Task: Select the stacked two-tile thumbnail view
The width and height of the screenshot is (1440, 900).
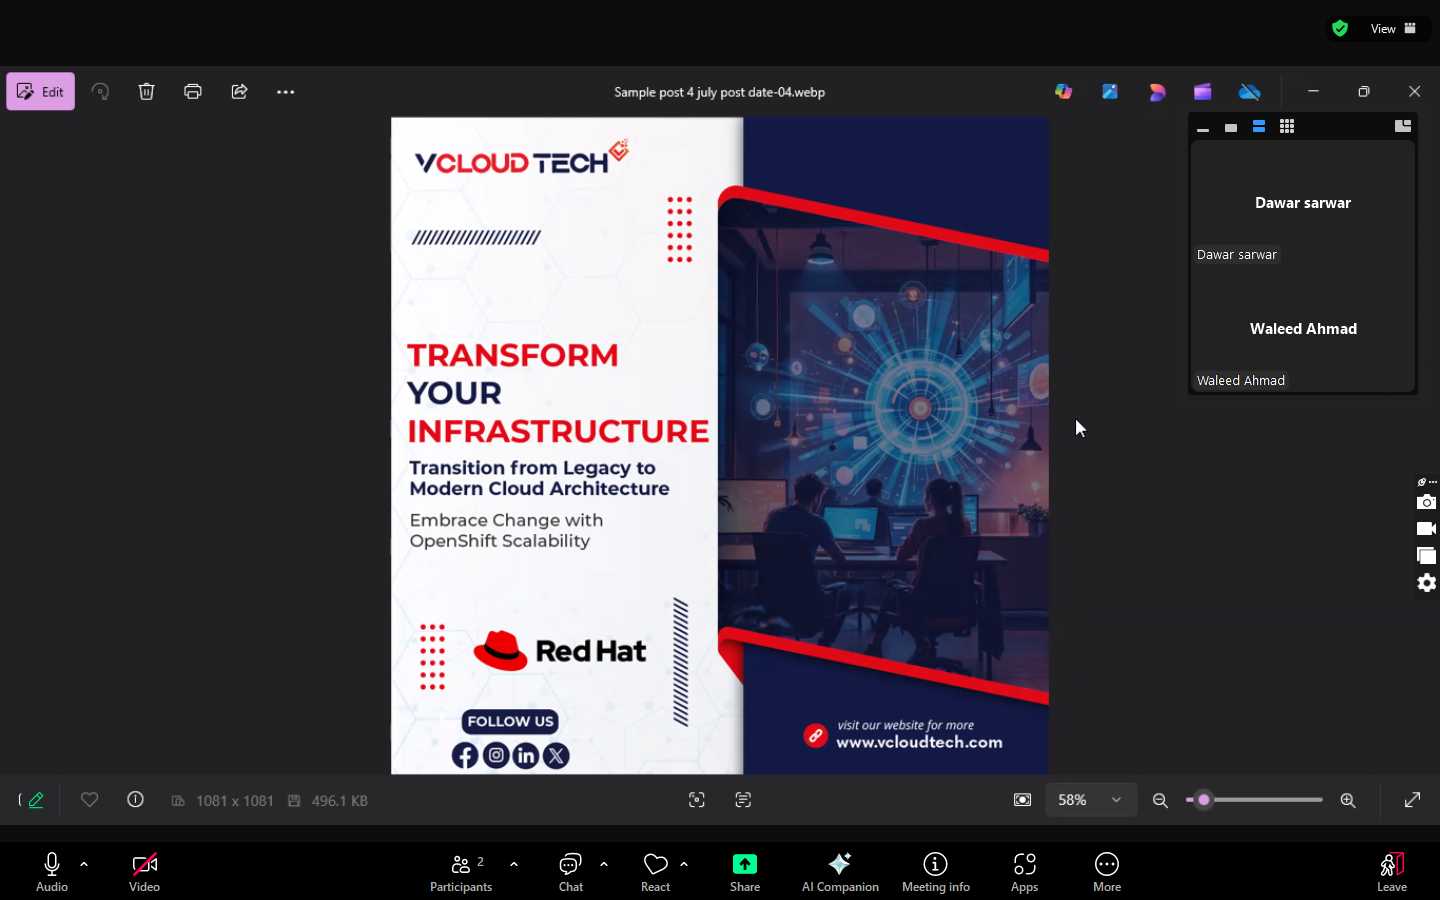Action: (1259, 127)
